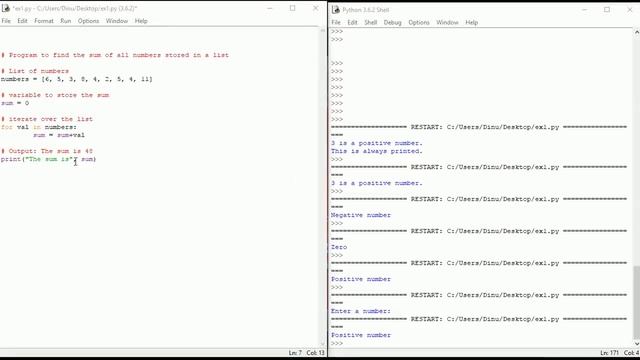This screenshot has width=640, height=360.
Task: Open the Edit menu in Python Shell
Action: click(352, 22)
